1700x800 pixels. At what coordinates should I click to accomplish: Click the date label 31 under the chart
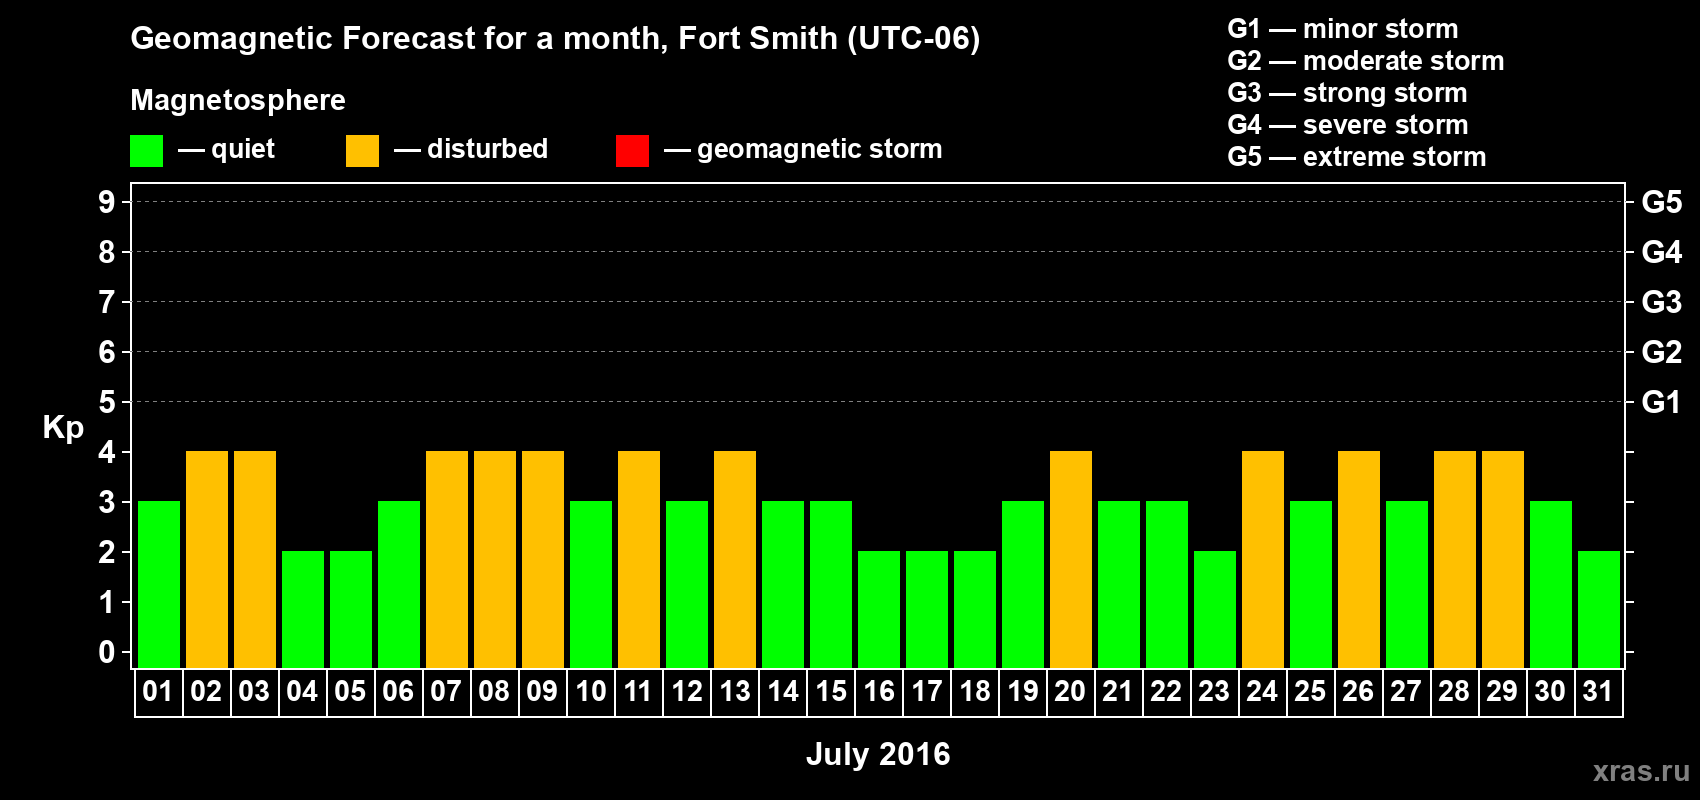pos(1598,692)
